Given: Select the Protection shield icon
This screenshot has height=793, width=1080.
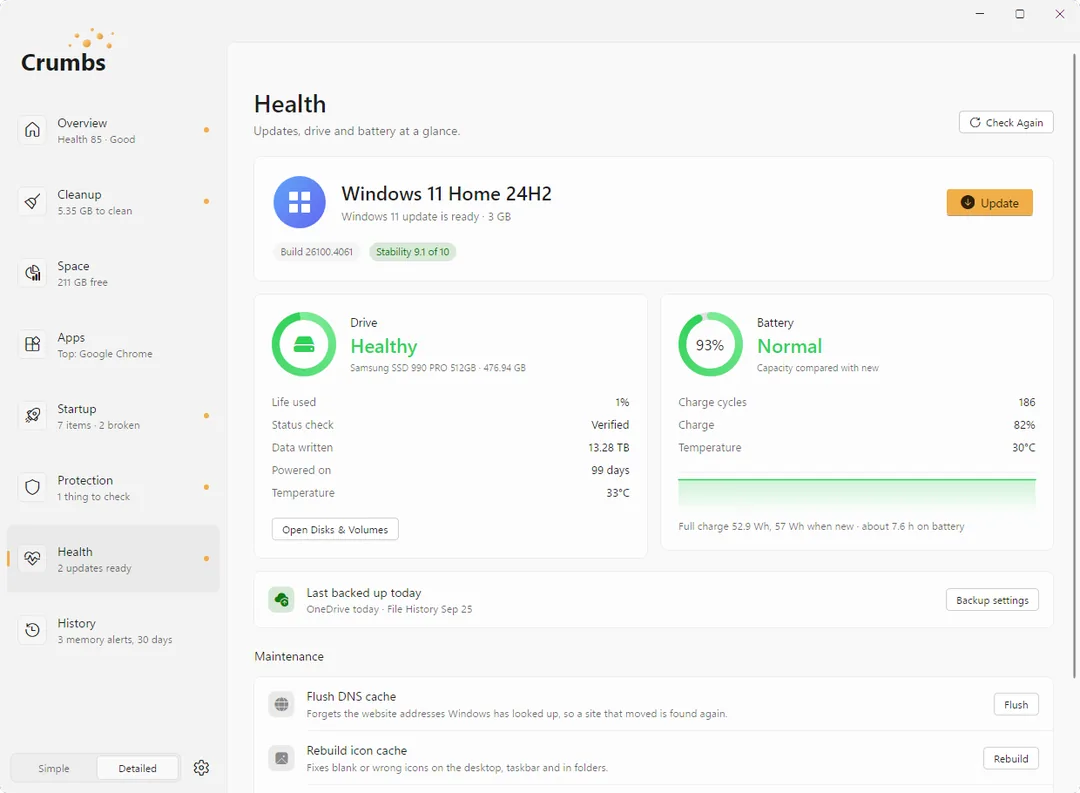Looking at the screenshot, I should (x=32, y=487).
